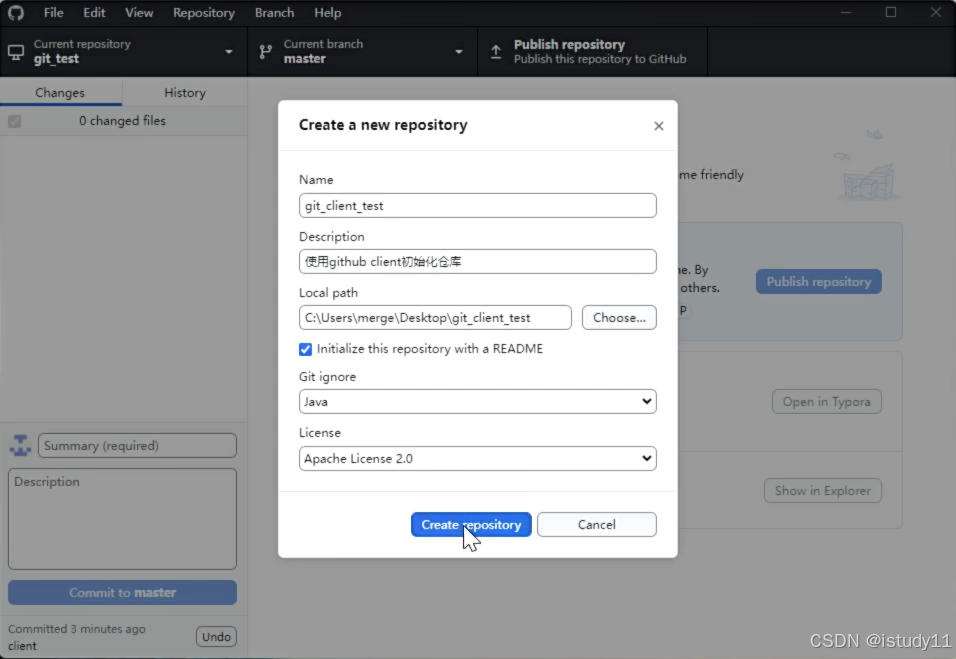Click the Open in Typora button

(x=826, y=402)
